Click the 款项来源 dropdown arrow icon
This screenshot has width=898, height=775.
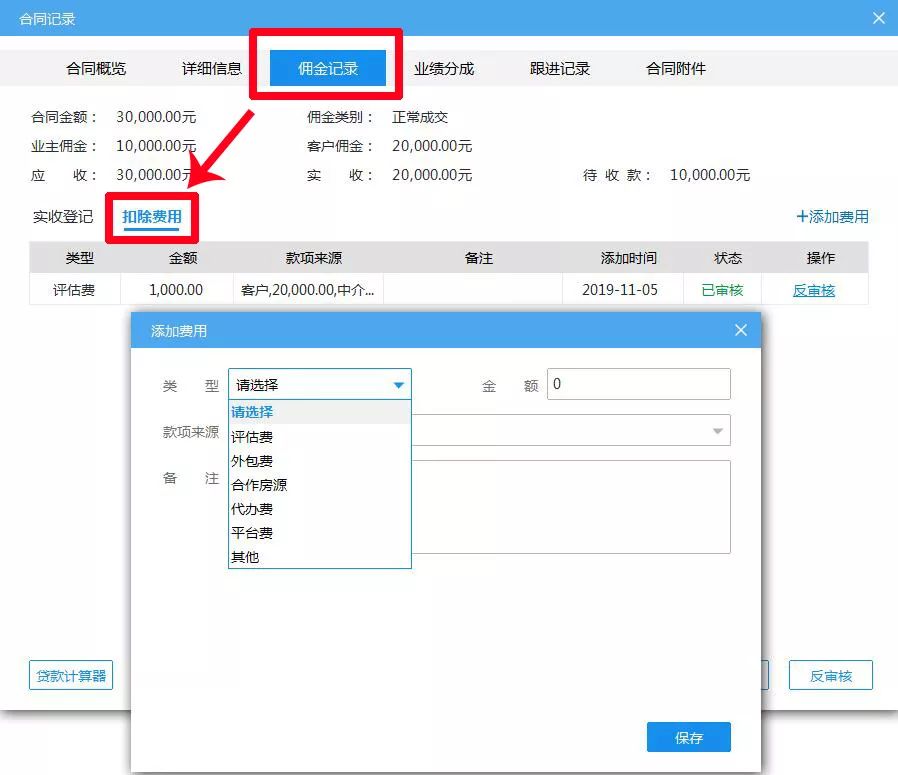coord(717,430)
